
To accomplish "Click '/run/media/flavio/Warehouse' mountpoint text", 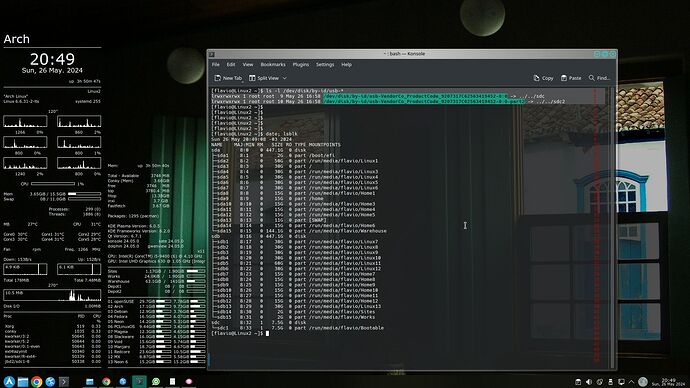I will coord(348,231).
